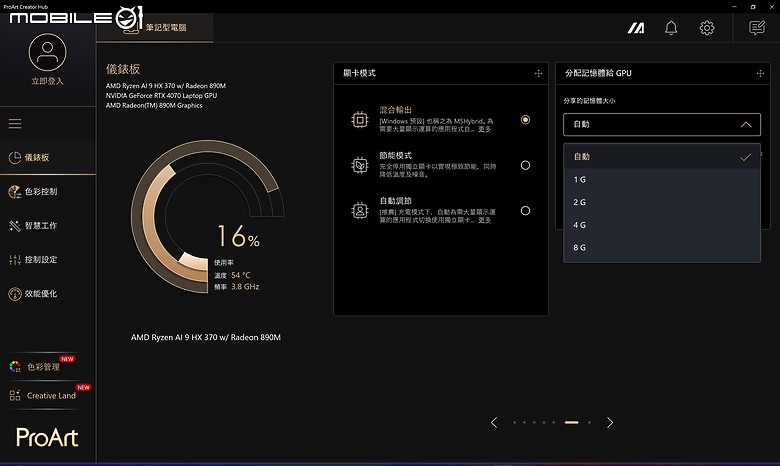This screenshot has height=466, width=780.
Task: Click the colorful color management ring icon
Action: pos(15,367)
